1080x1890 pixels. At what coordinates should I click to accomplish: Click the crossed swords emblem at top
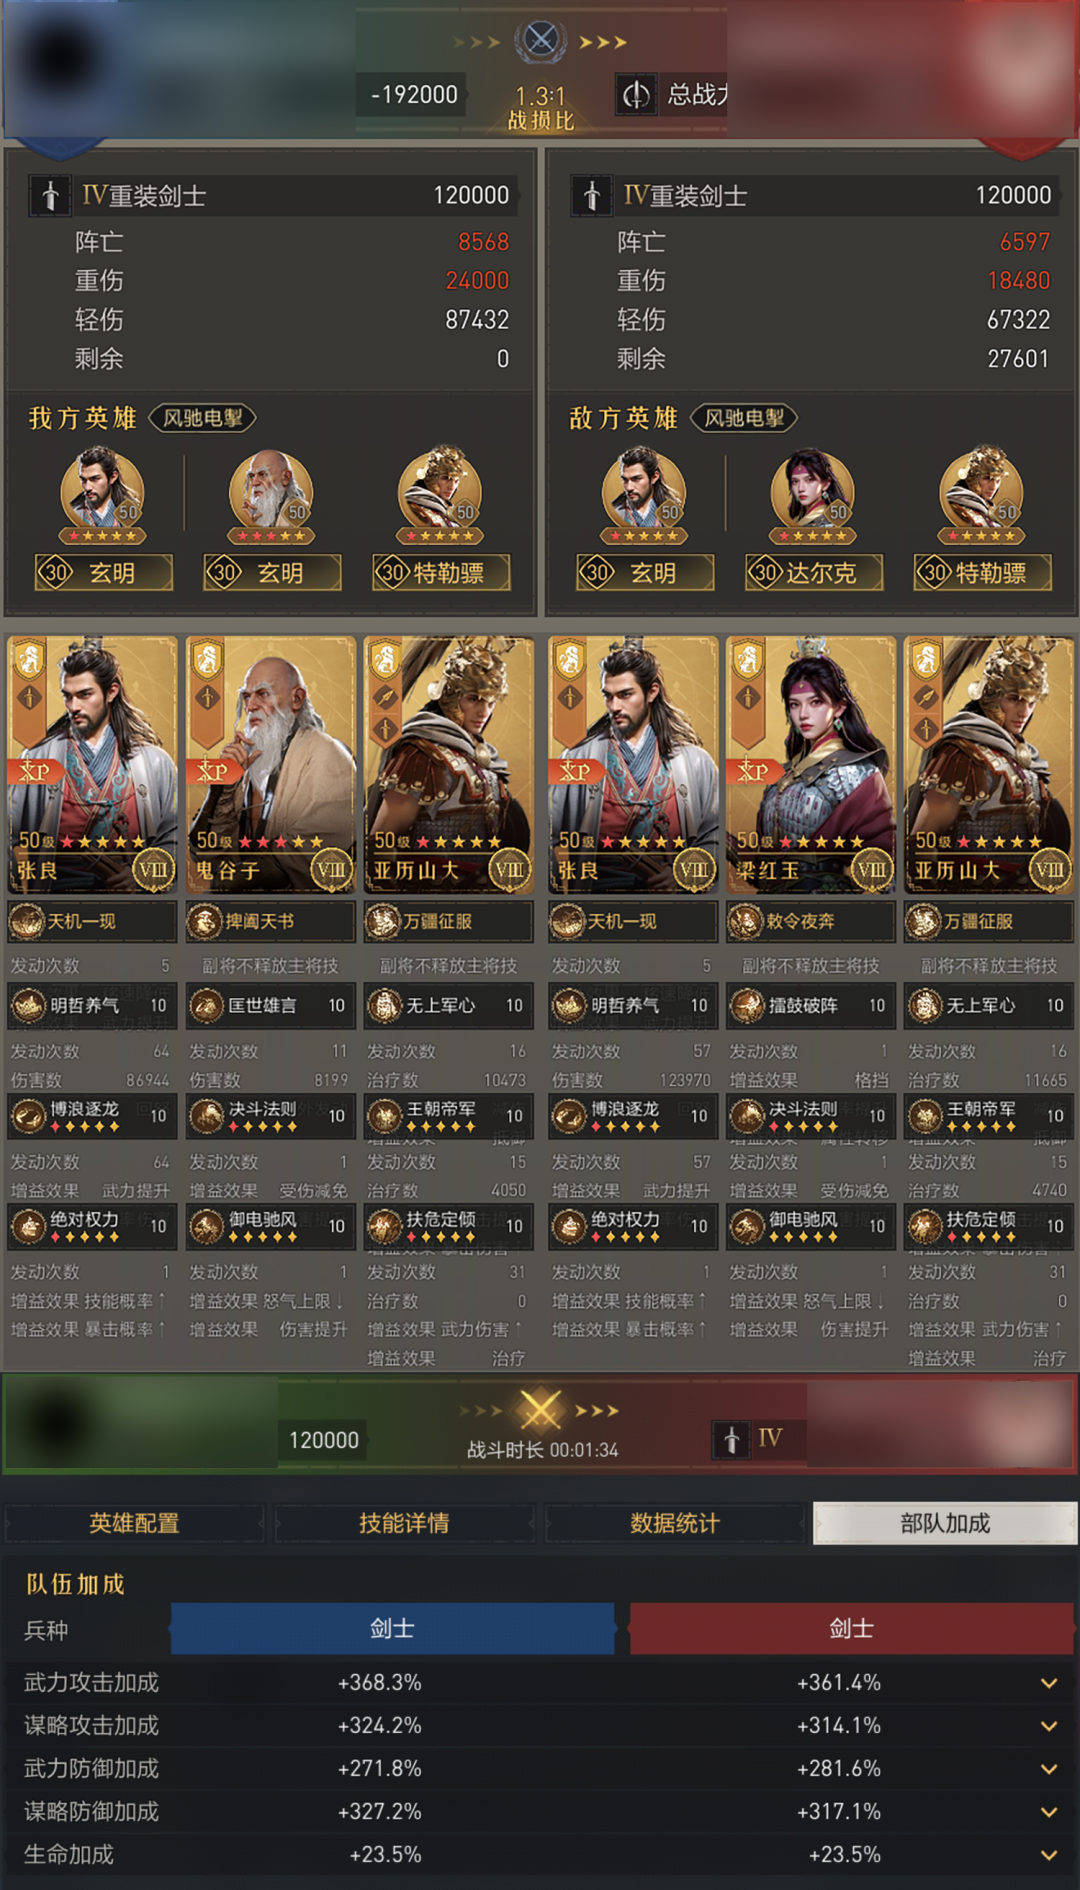pos(541,41)
